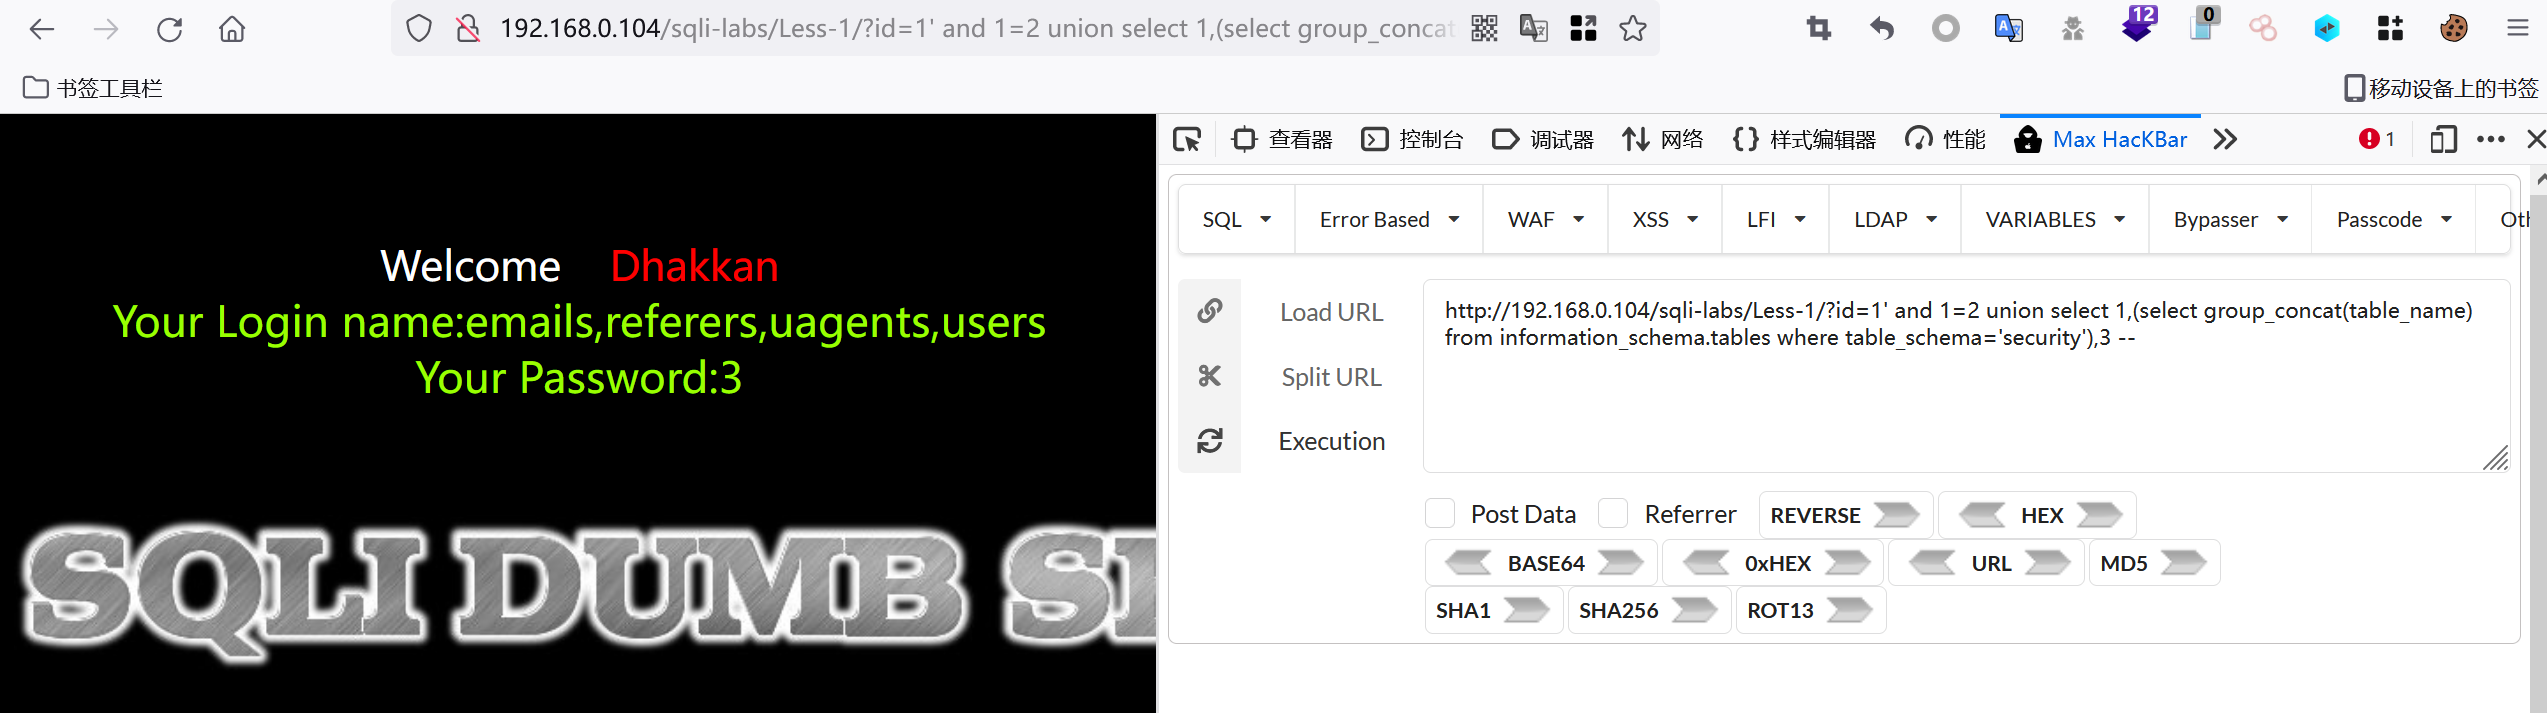The height and width of the screenshot is (713, 2547).
Task: Expand the Passcode dropdown
Action: click(x=2394, y=220)
